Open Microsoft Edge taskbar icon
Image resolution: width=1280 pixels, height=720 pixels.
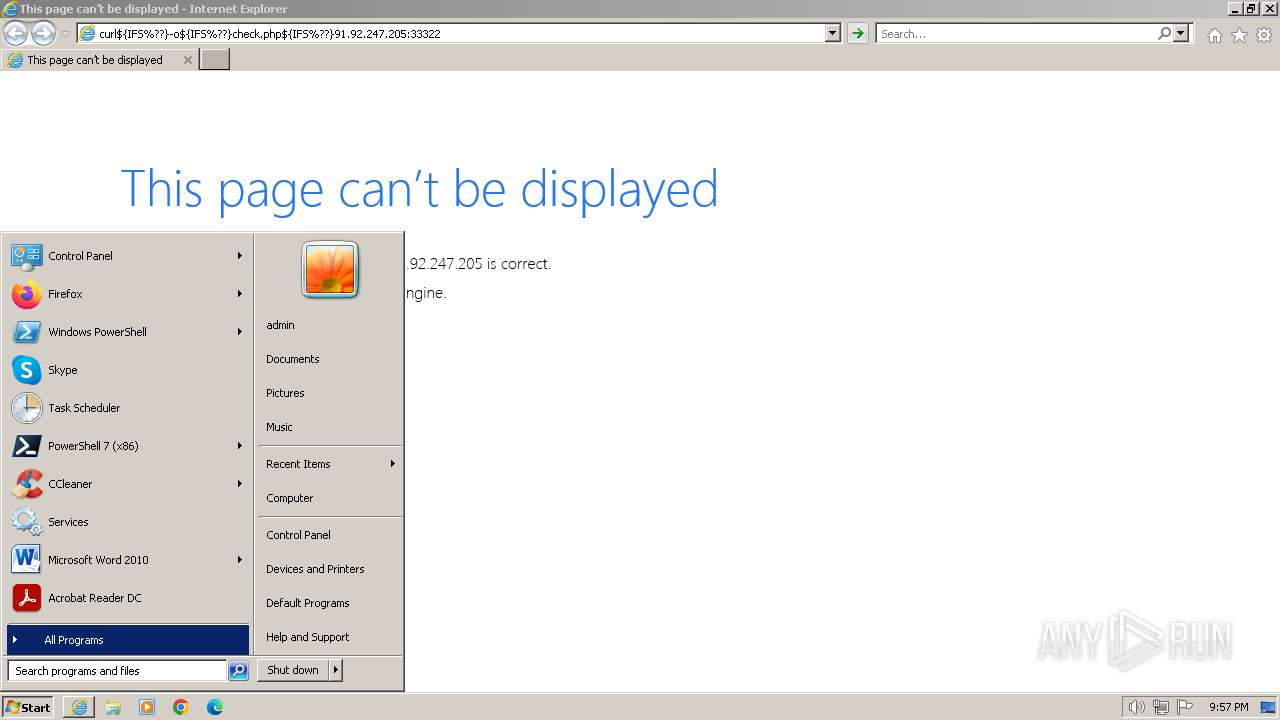[215, 707]
